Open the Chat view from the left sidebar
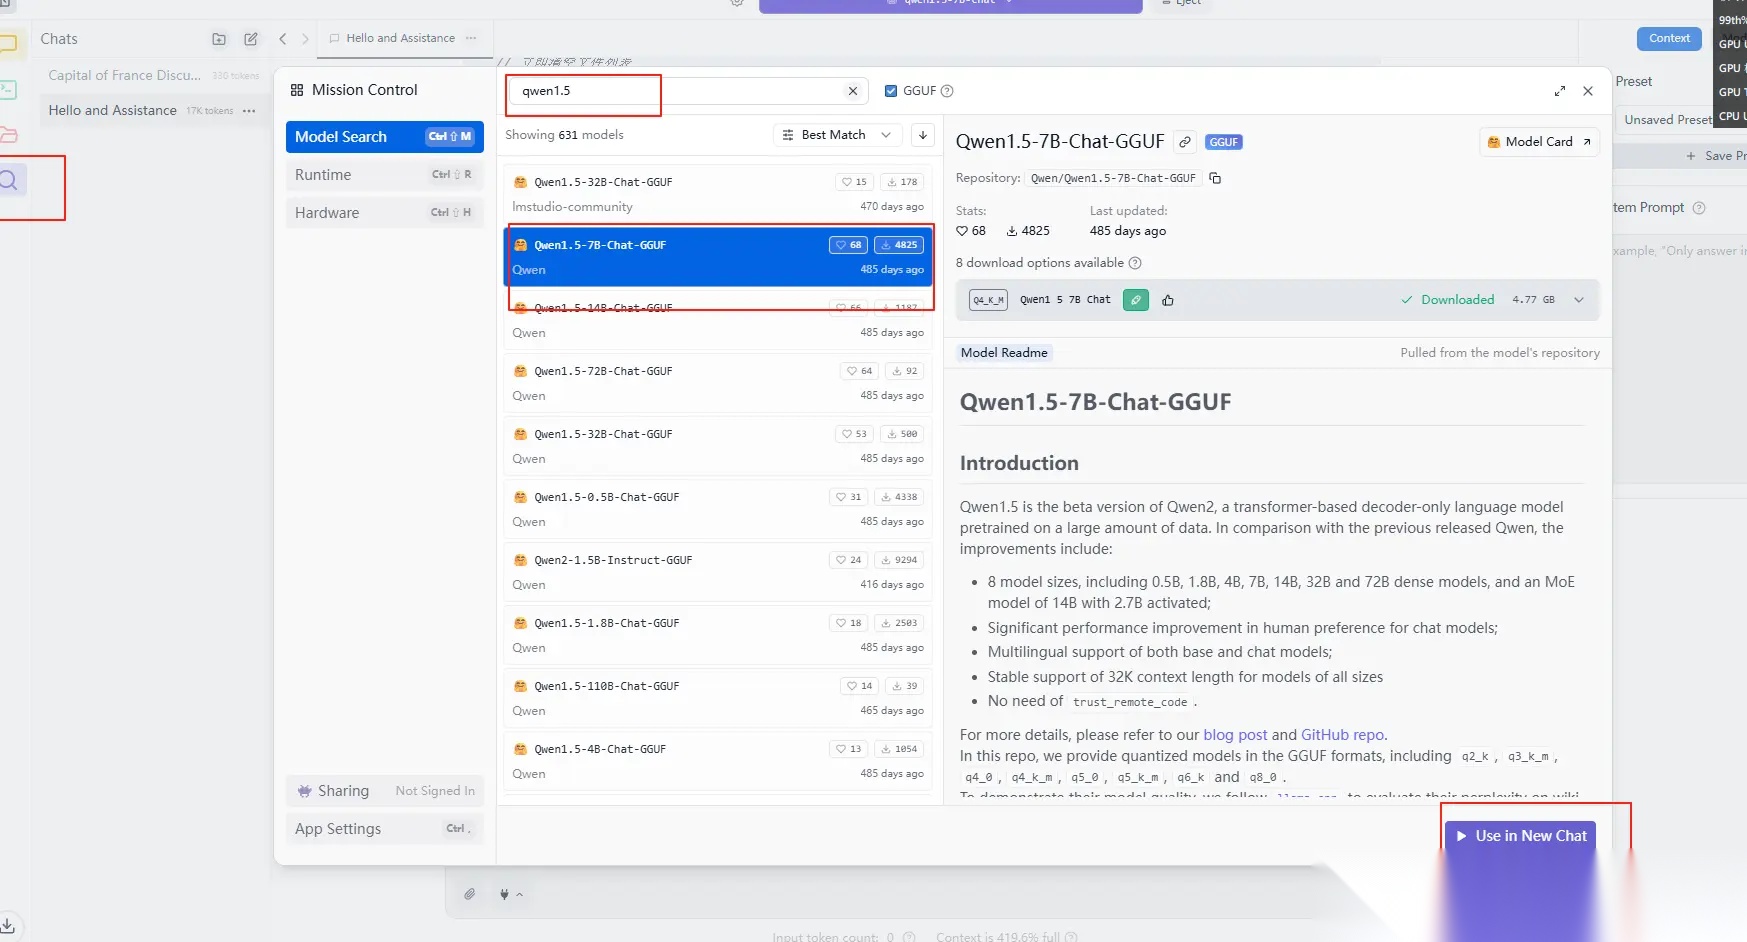 click(8, 43)
